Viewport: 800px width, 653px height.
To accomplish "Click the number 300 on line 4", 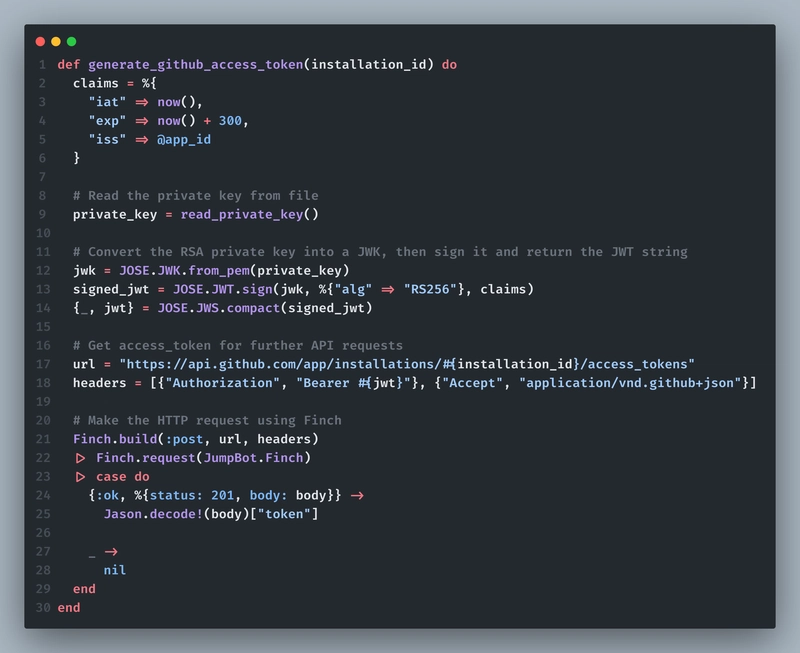I will click(x=230, y=121).
